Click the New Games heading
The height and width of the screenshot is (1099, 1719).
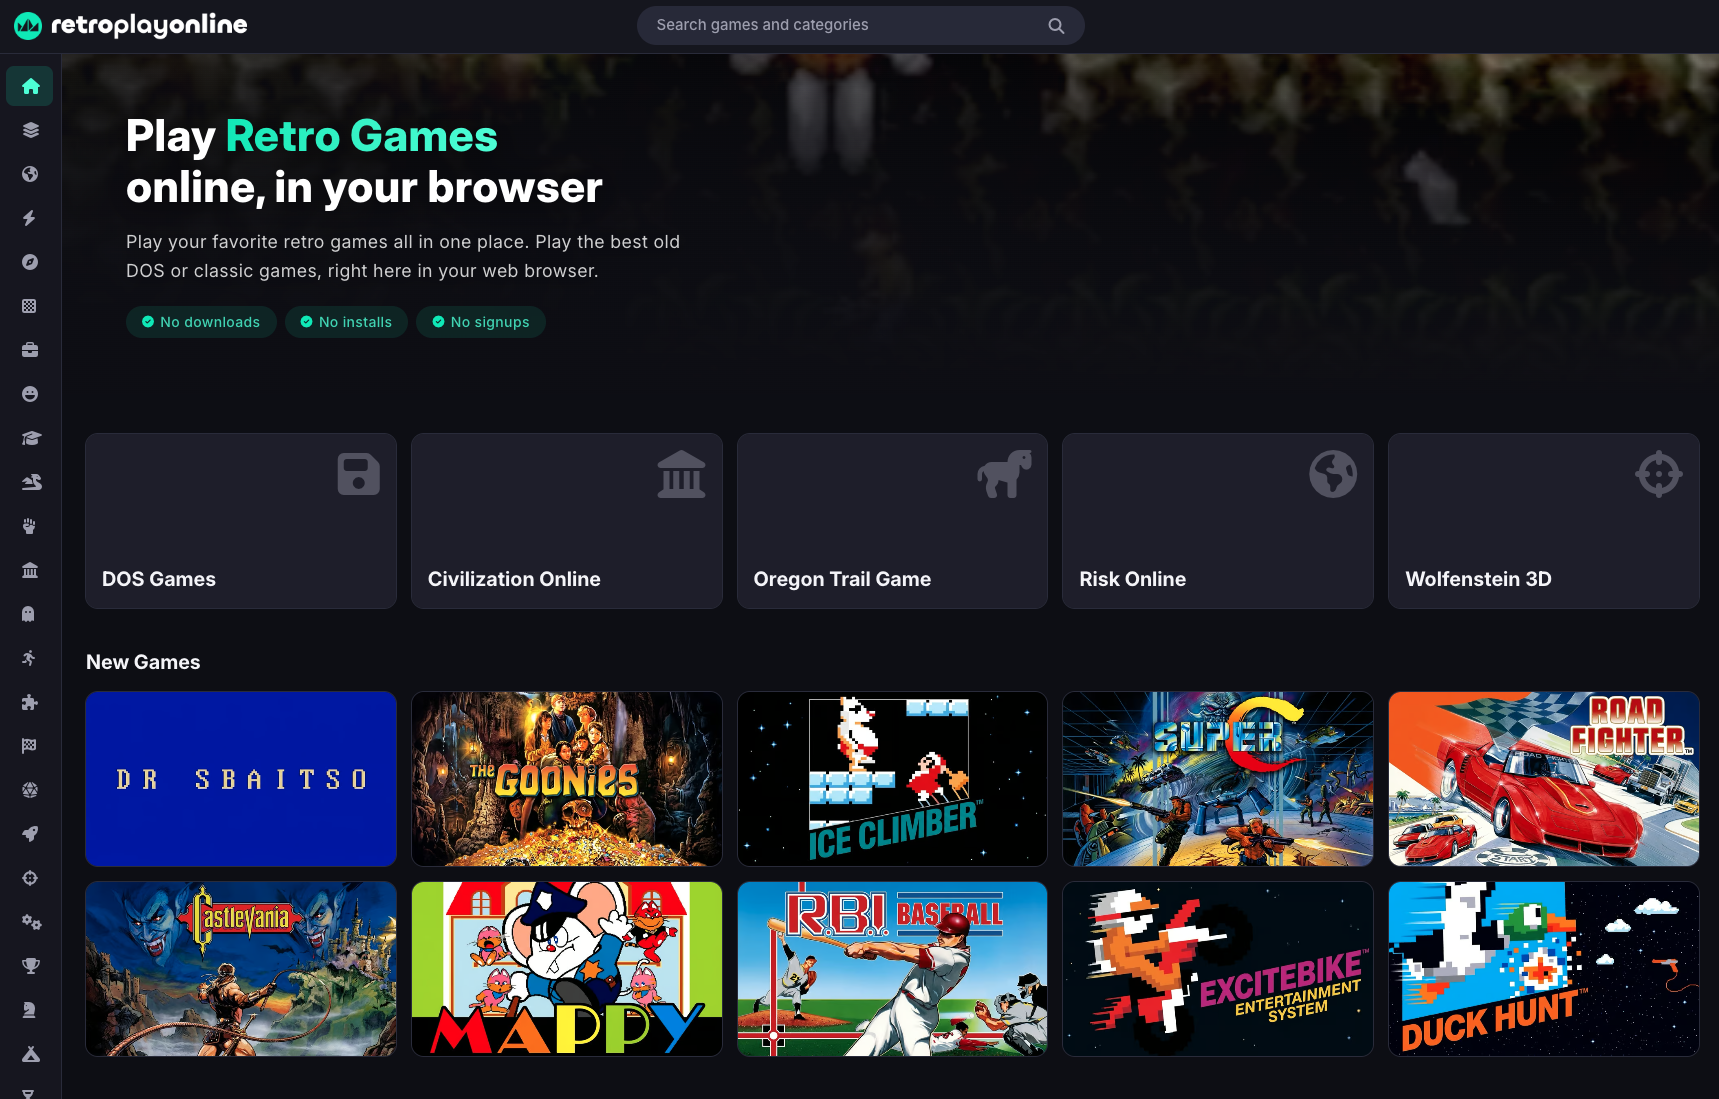tap(143, 662)
